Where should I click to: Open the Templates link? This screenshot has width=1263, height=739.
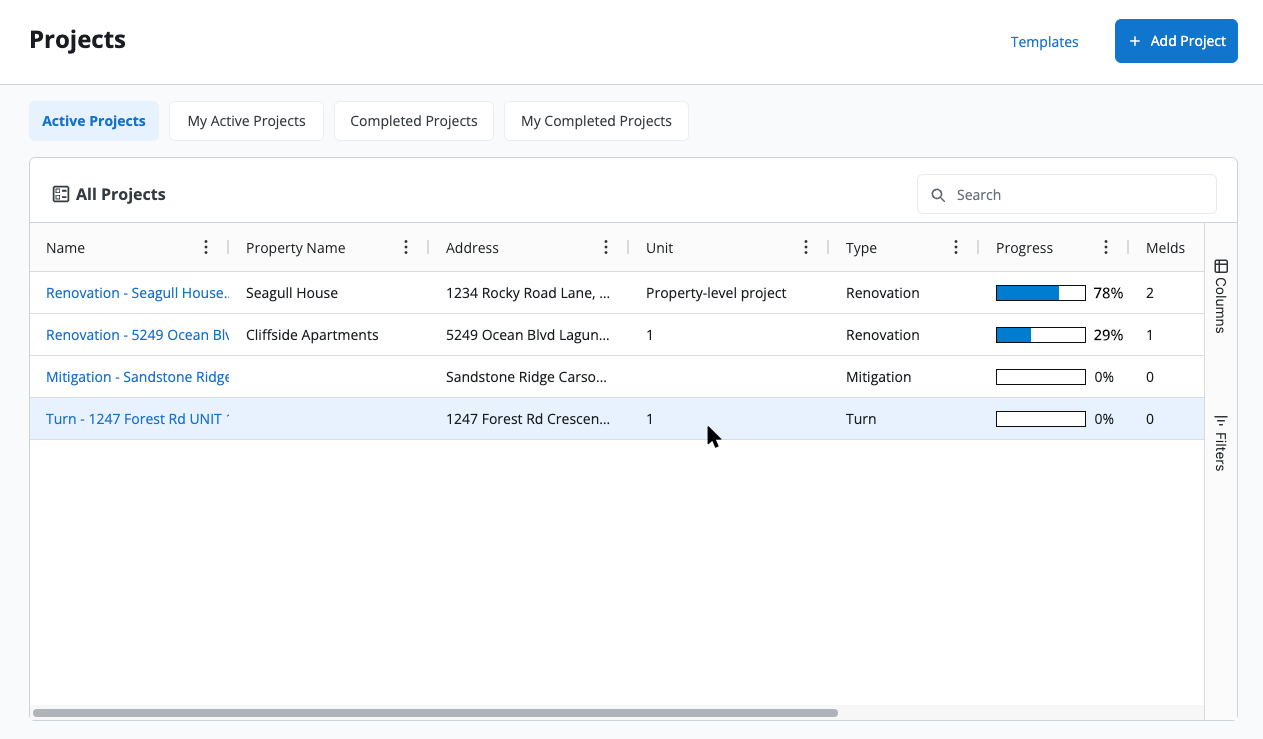(x=1044, y=42)
